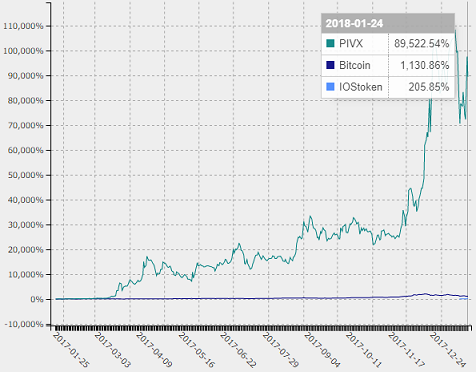Click the PIVX label in tooltip
The height and width of the screenshot is (372, 476).
tap(351, 44)
